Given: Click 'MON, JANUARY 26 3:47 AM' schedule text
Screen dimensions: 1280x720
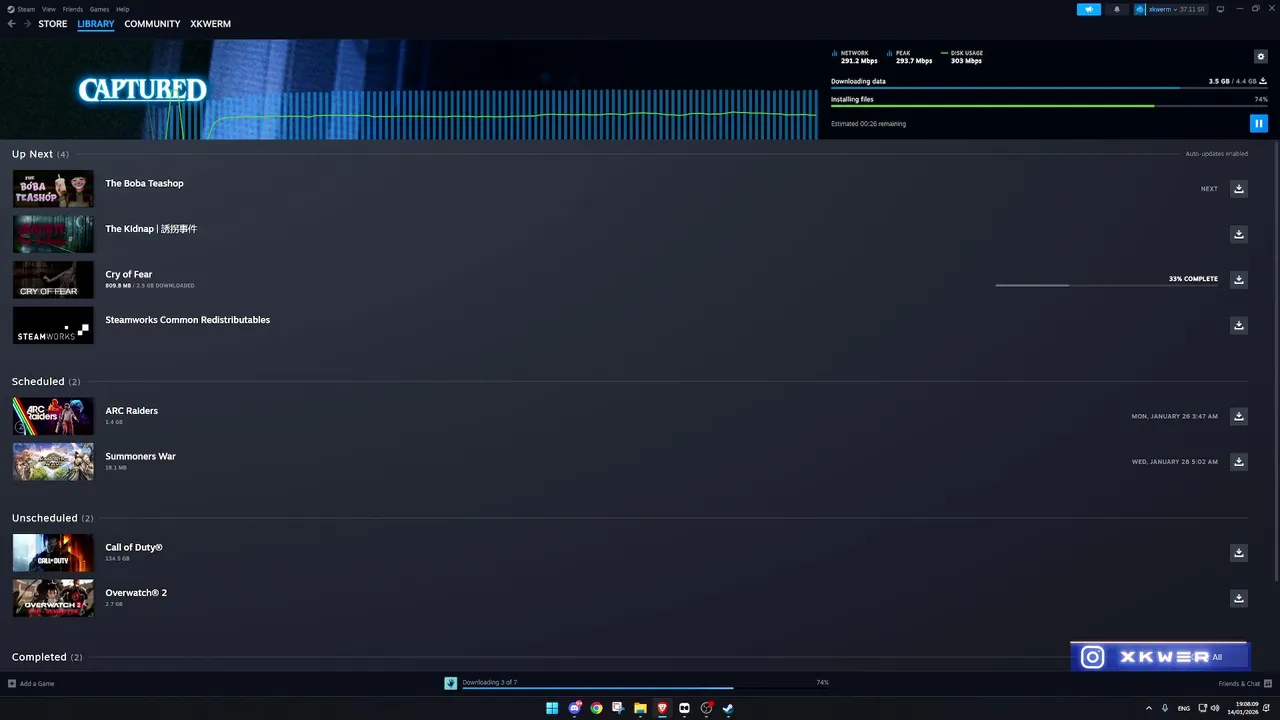Looking at the screenshot, I should click(x=1175, y=416).
